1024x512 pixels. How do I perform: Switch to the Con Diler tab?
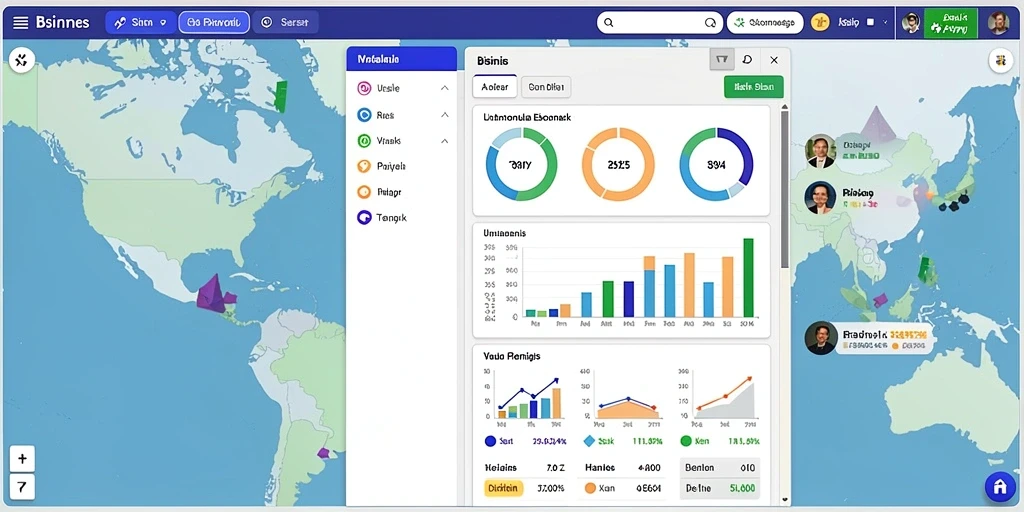click(x=546, y=87)
